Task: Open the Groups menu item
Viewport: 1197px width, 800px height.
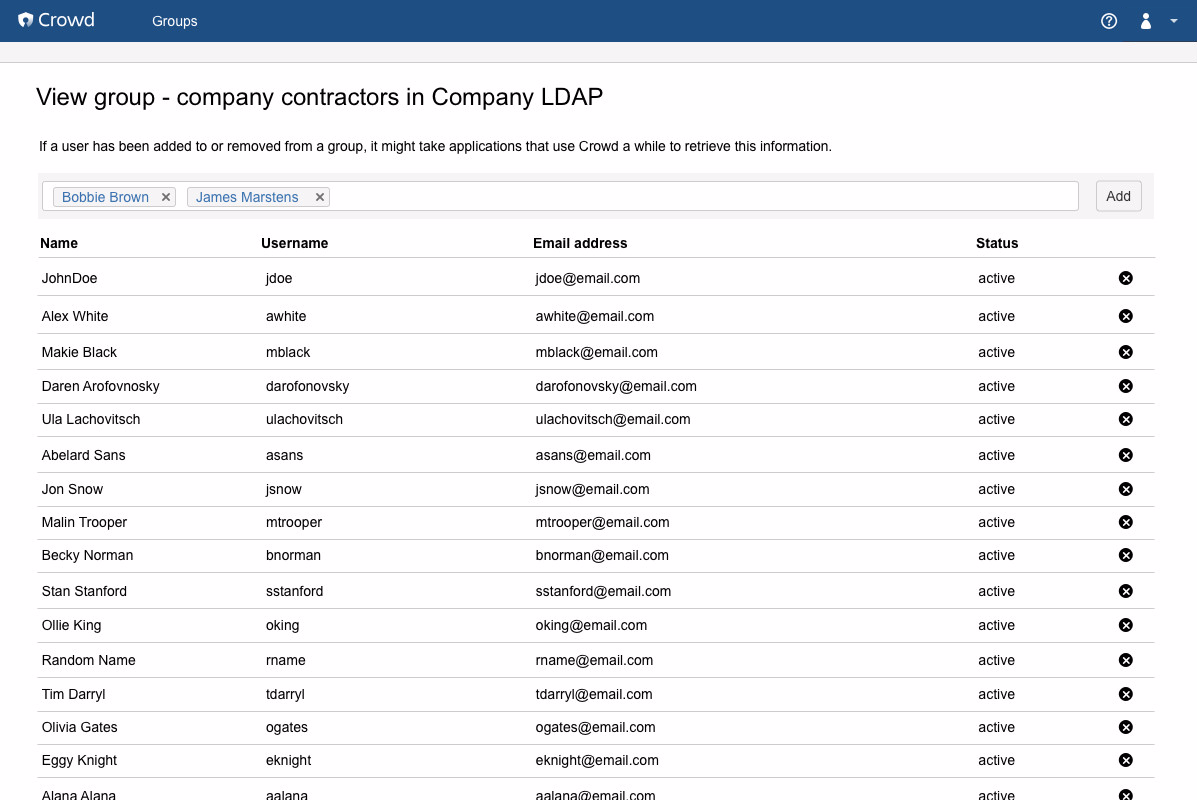Action: (x=174, y=21)
